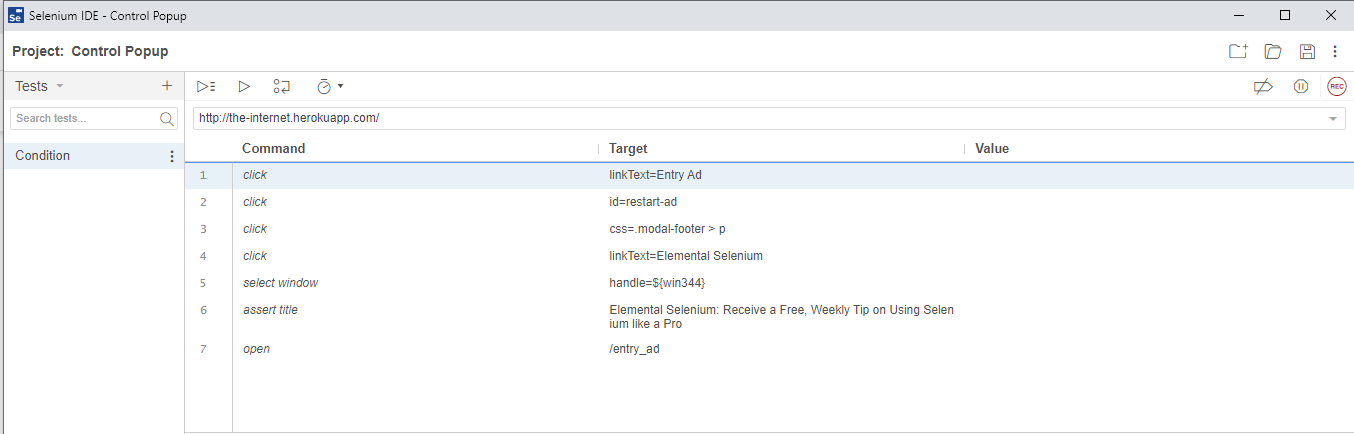Click the base URL field
Screen dimensions: 1354x434
tap(750, 118)
